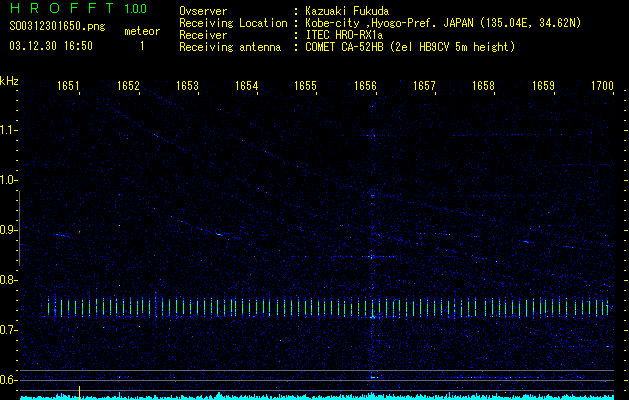This screenshot has height=400, width=629.
Task: Click the 0.6 frequency axis label
Action: point(9,380)
